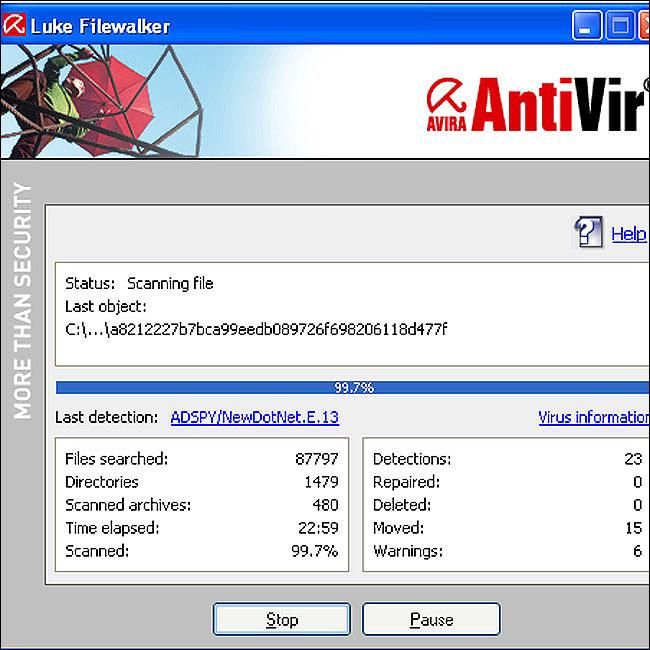
Task: Minimize the Luke Filewalker window
Action: 587,25
